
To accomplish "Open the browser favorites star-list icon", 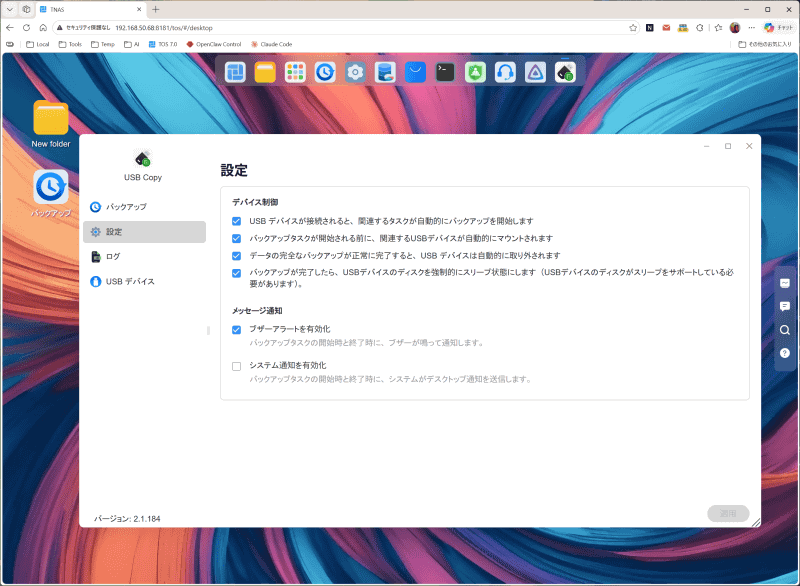I will (x=718, y=28).
